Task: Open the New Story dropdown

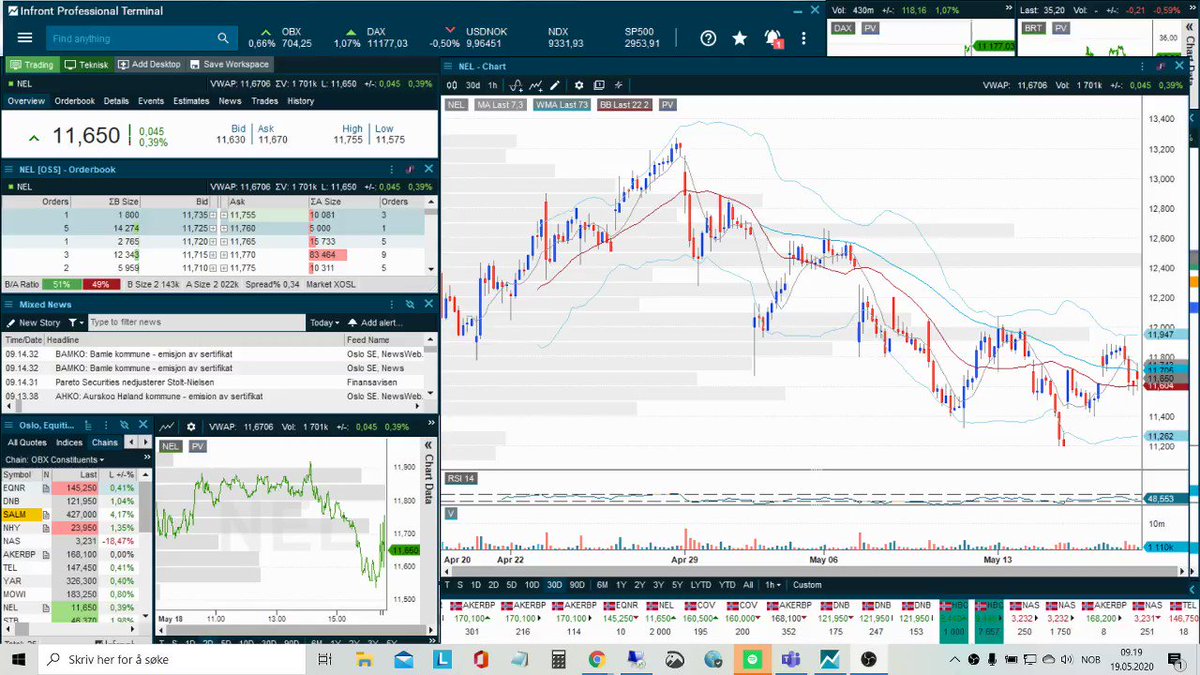Action: 41,323
